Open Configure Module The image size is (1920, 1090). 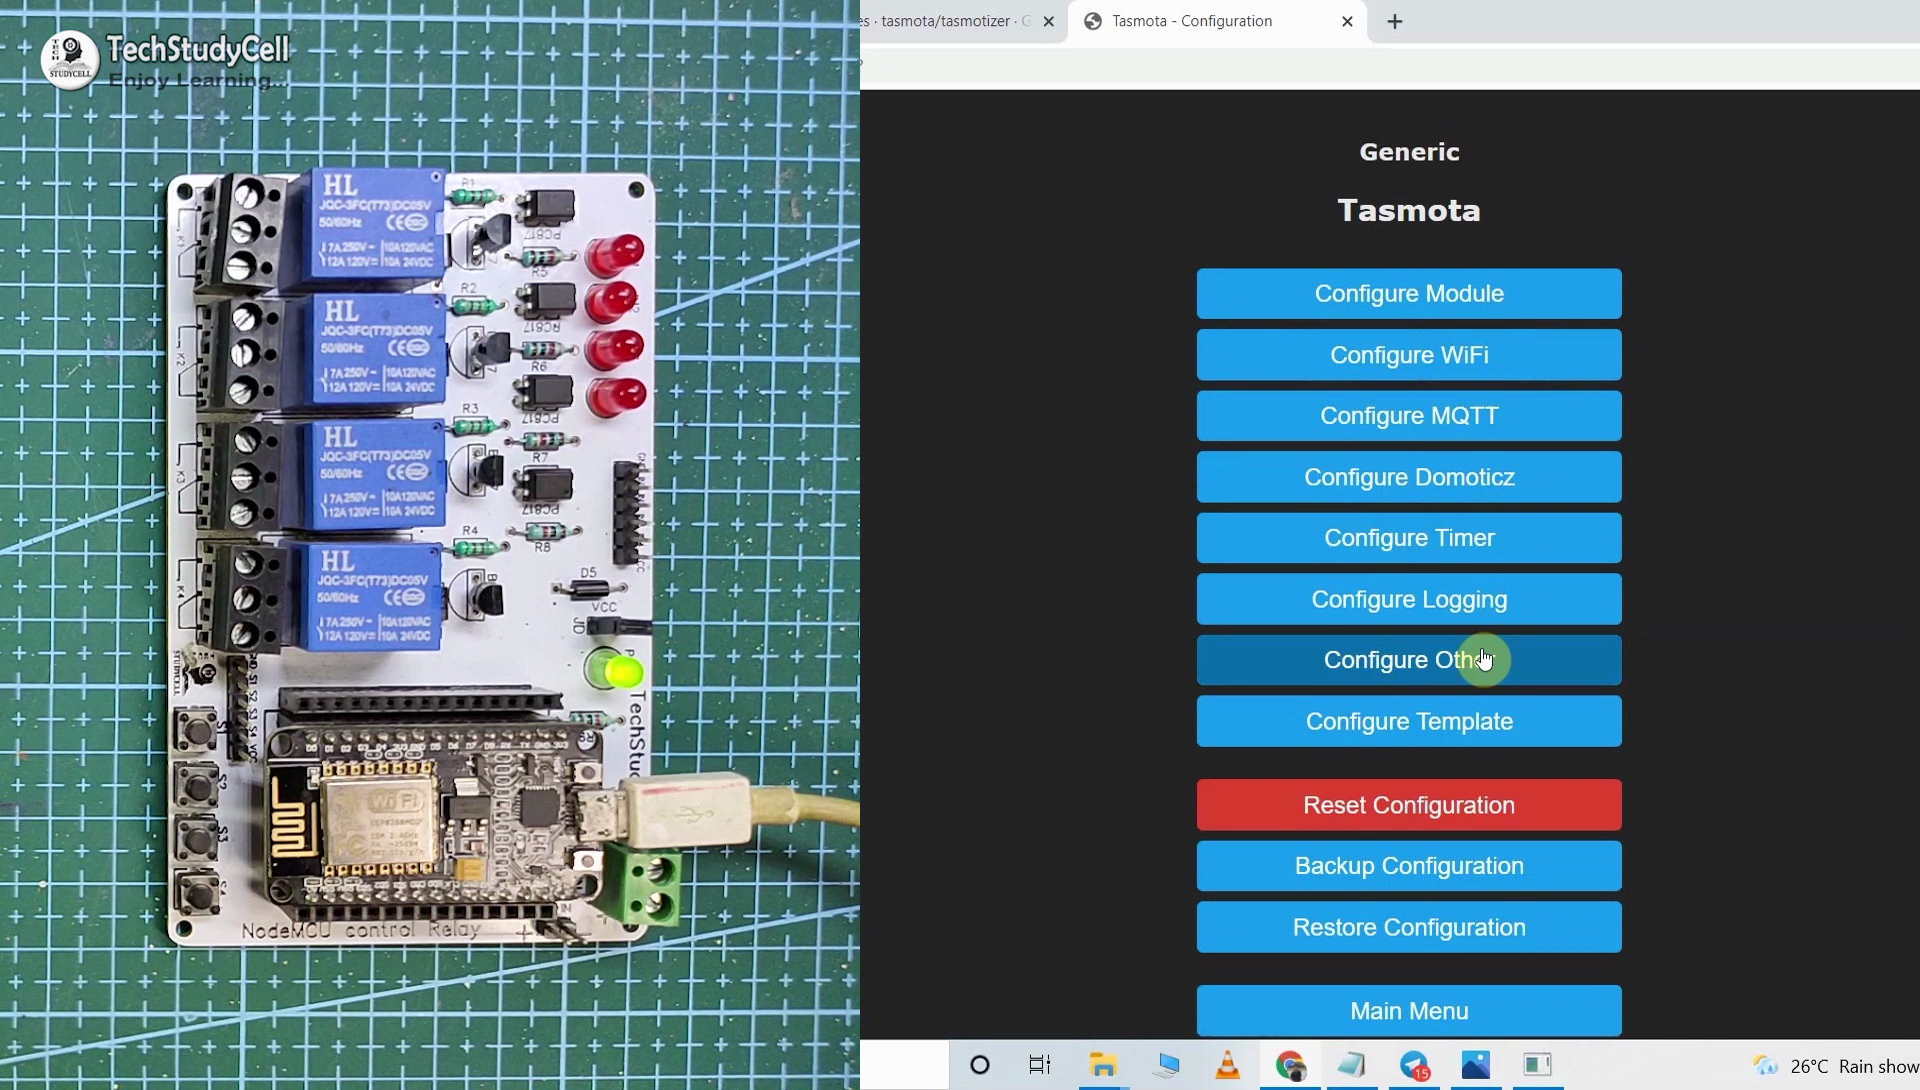(1408, 293)
